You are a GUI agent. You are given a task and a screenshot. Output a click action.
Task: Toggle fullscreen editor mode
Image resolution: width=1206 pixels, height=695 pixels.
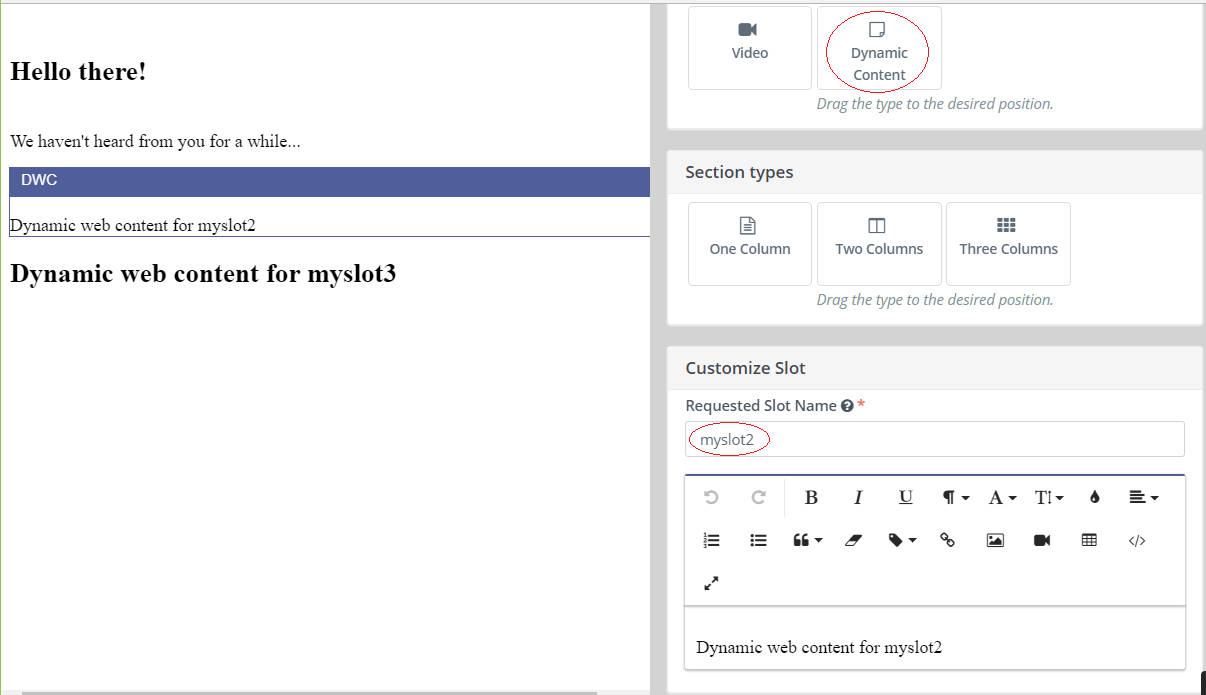pyautogui.click(x=711, y=583)
